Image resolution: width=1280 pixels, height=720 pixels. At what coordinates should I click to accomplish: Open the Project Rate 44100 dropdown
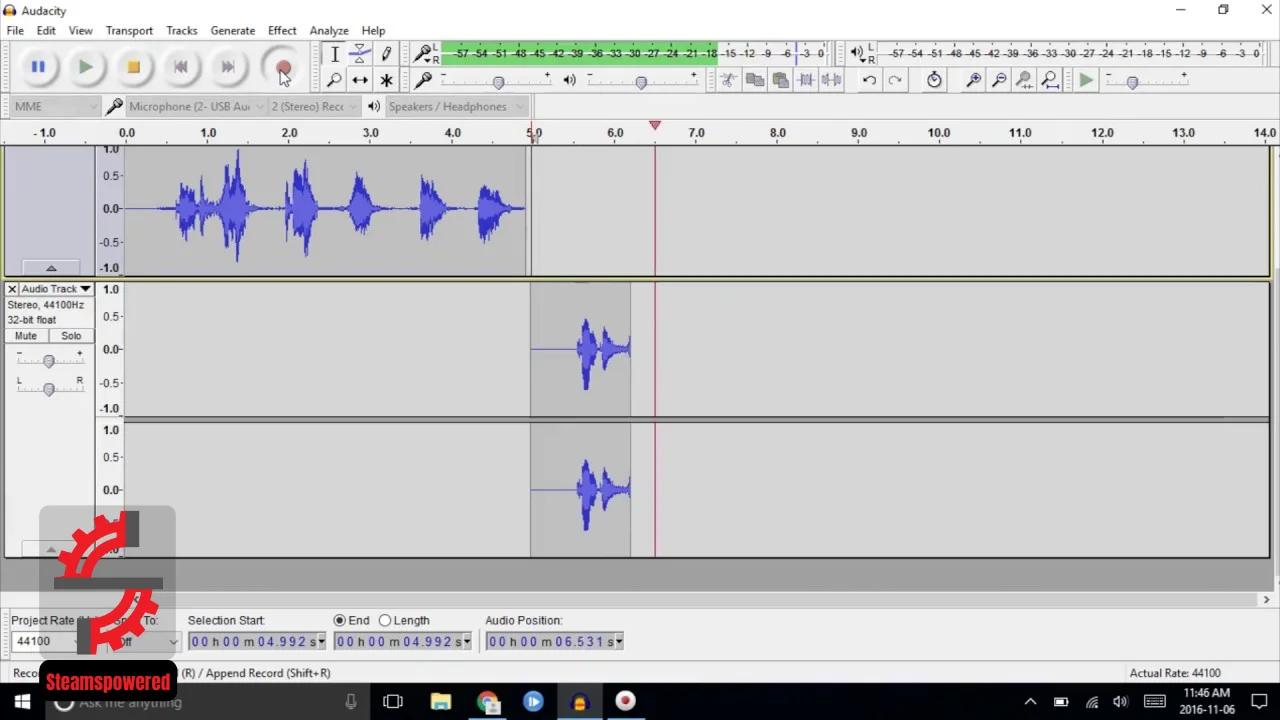(45, 642)
